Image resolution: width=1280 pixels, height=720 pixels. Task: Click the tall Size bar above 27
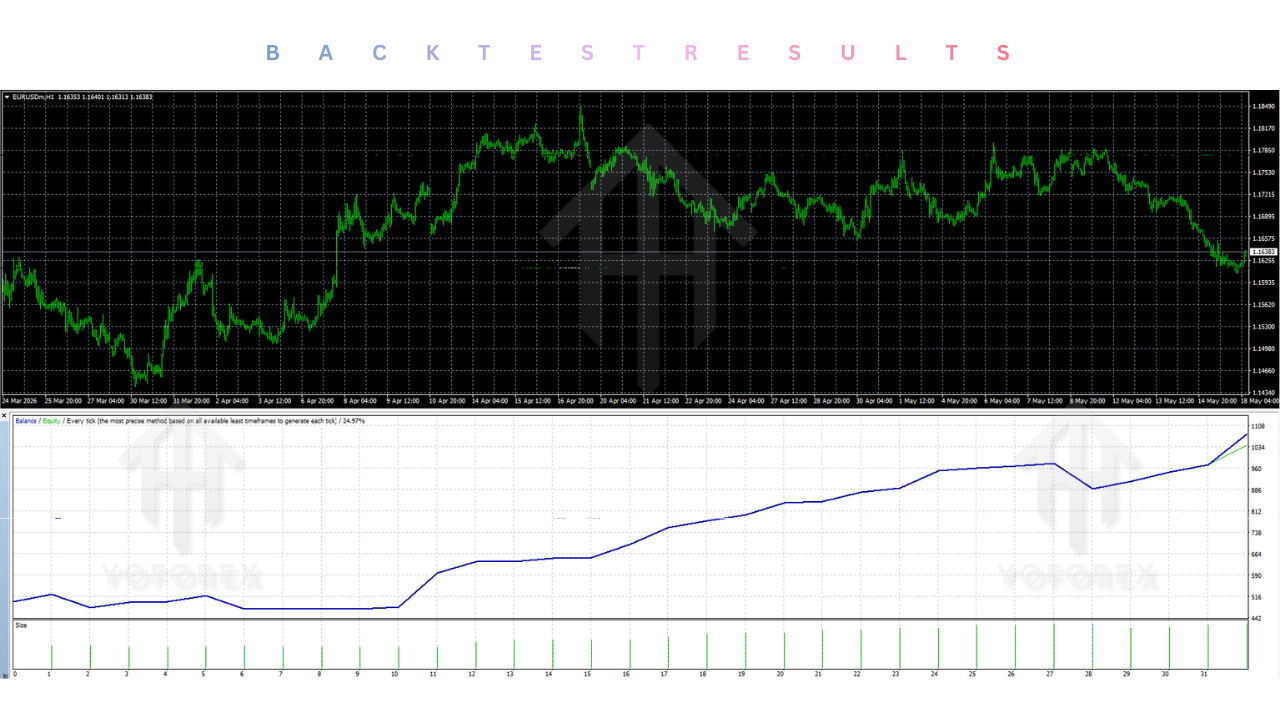1054,646
